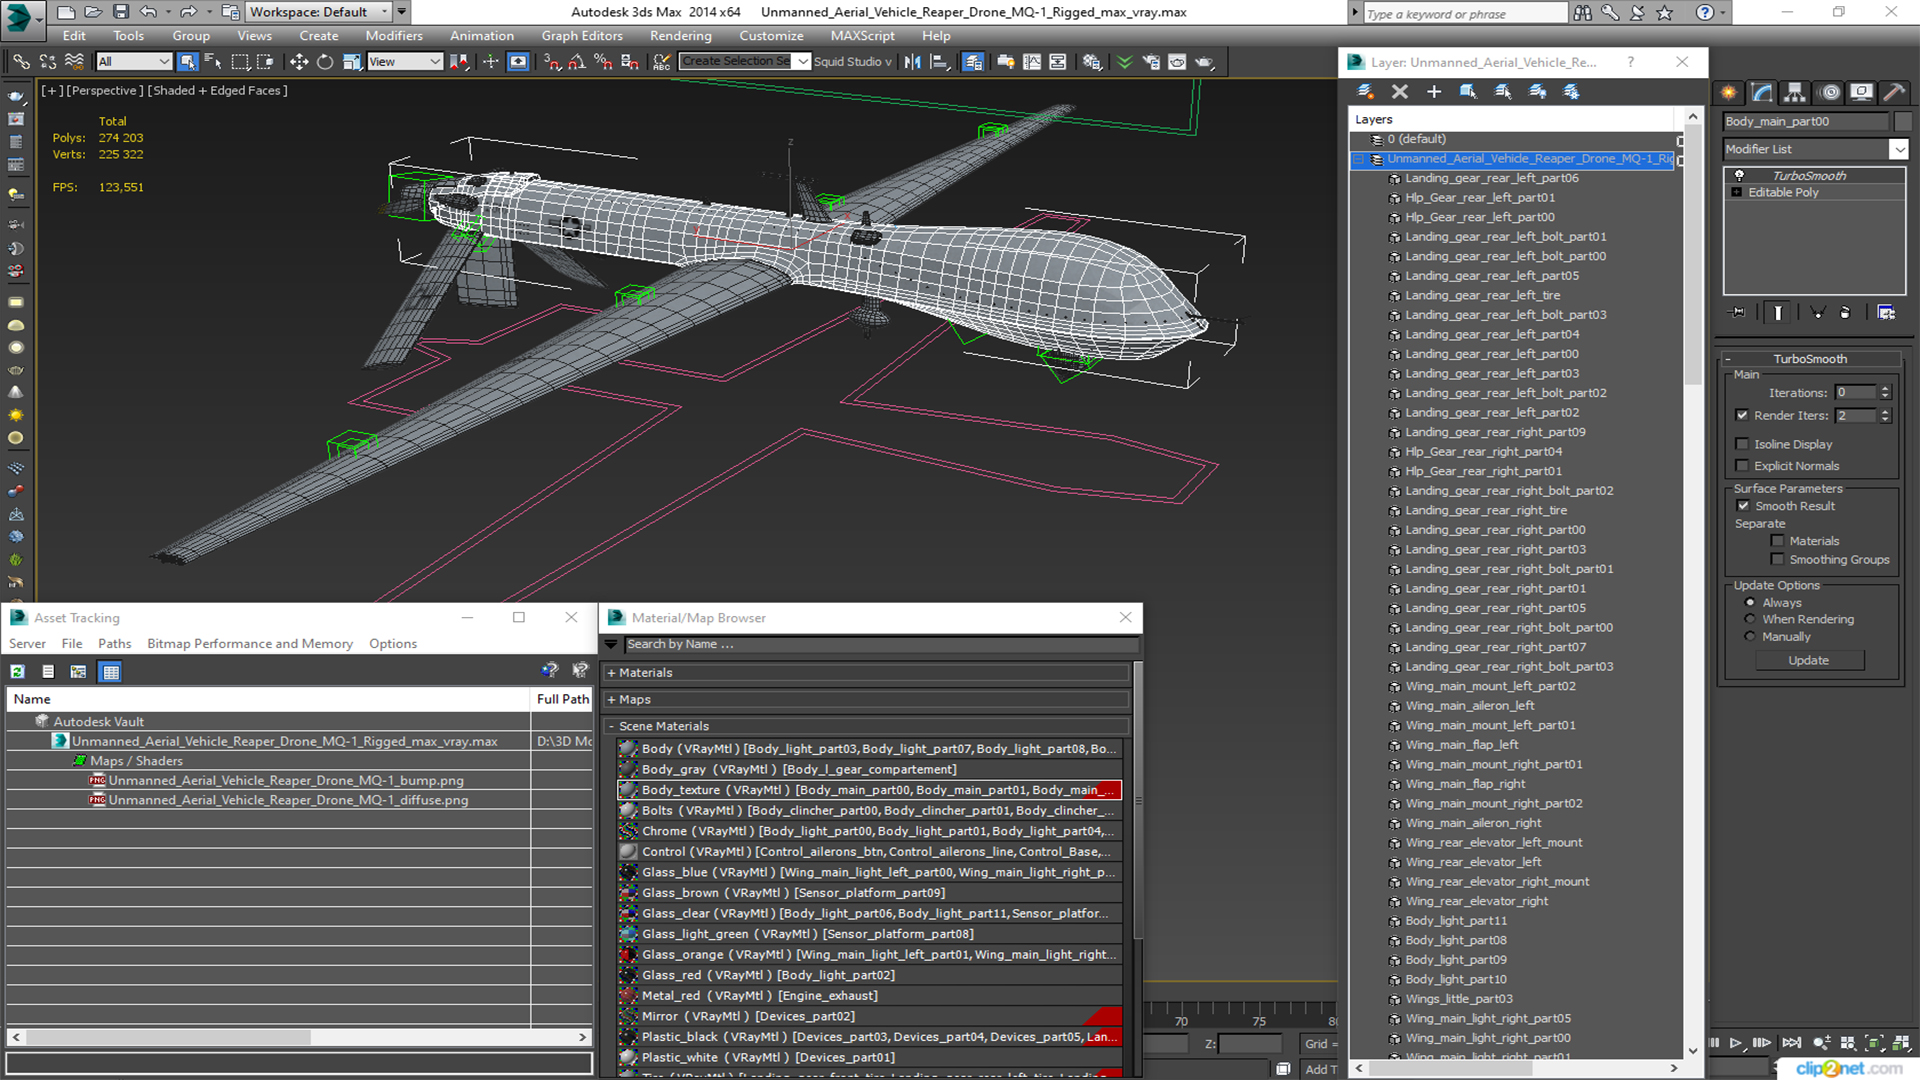The height and width of the screenshot is (1080, 1920).
Task: Click Table View icon in Asset Tracking
Action: click(x=111, y=672)
